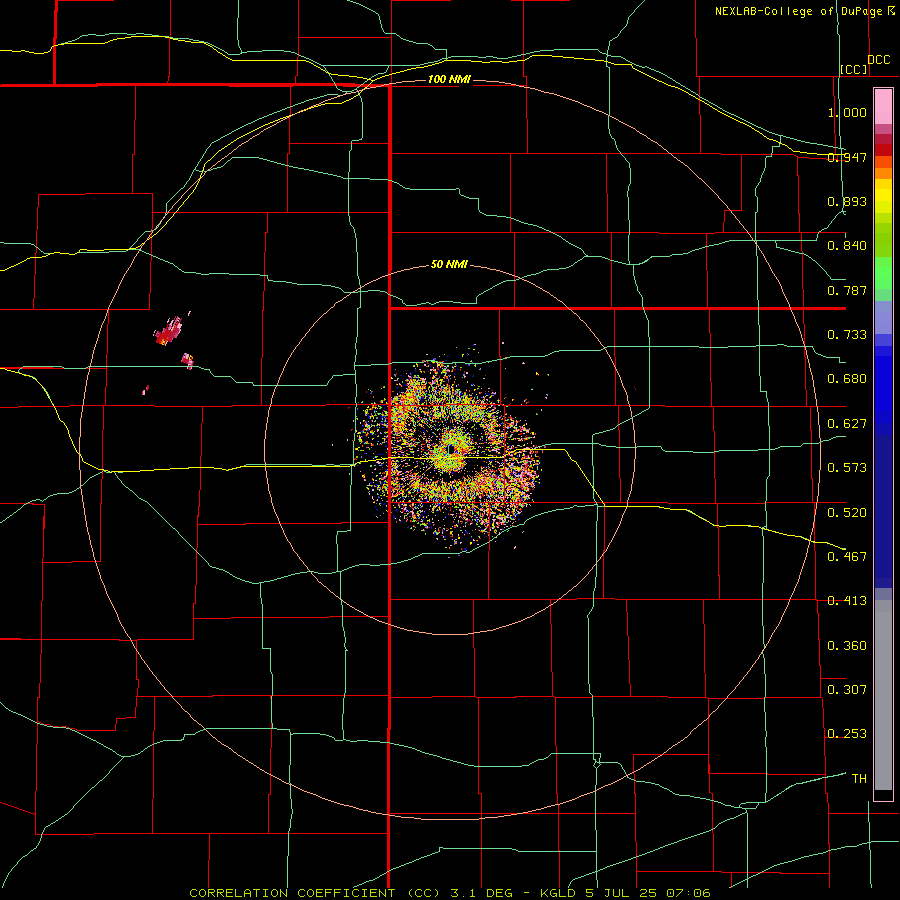Image resolution: width=900 pixels, height=900 pixels.
Task: Click the DCC label above the color bar
Action: [878, 60]
